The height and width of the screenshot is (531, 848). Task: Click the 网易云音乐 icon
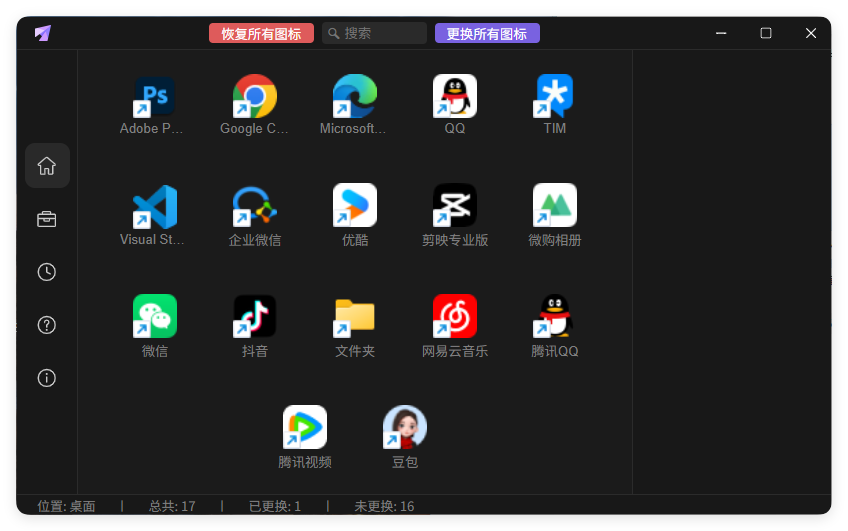click(455, 316)
